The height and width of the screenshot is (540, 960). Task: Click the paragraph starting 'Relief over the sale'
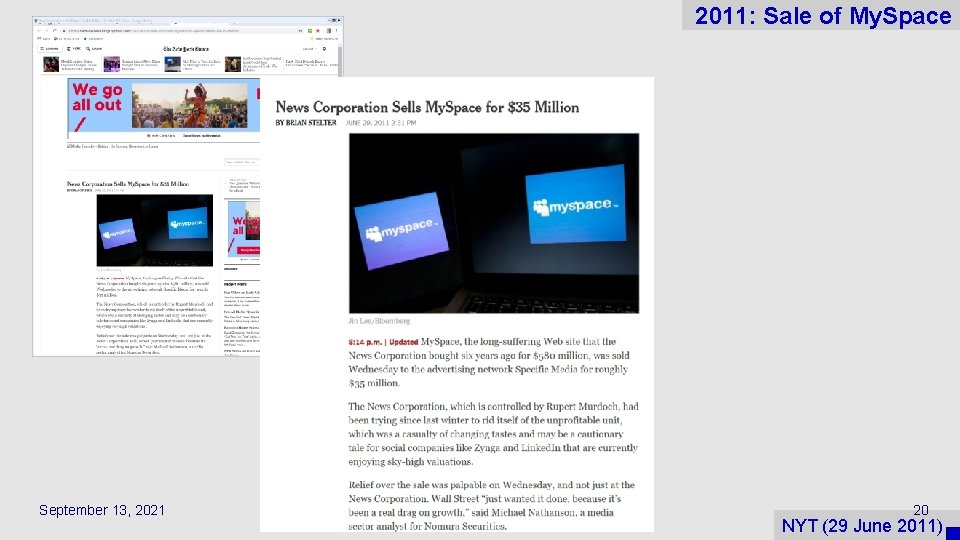coord(492,505)
